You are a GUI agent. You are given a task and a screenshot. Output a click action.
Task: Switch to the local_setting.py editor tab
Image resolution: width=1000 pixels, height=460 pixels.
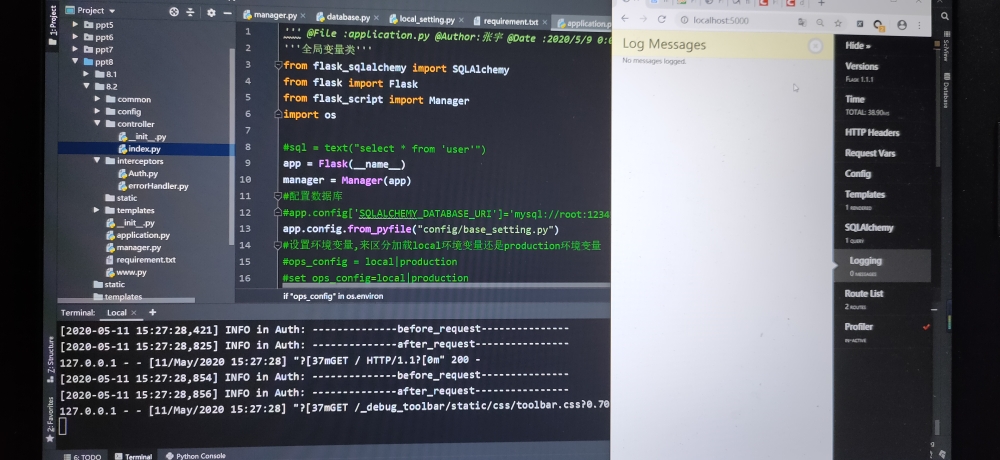[x=422, y=19]
